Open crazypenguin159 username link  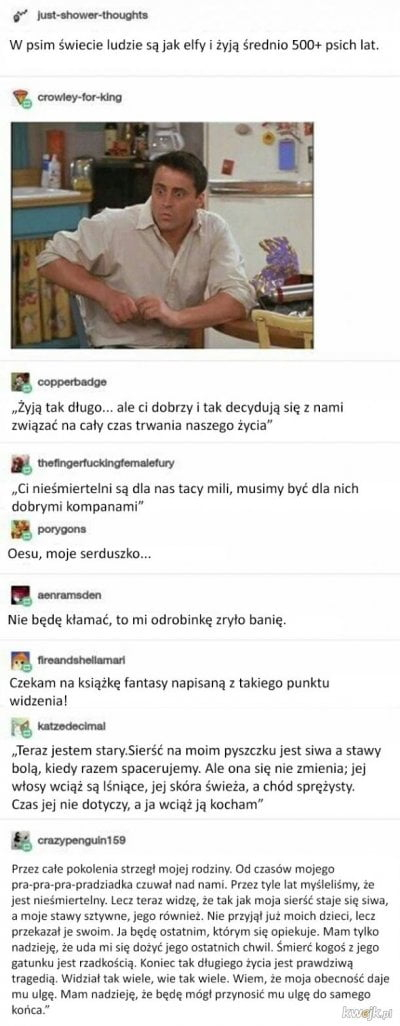point(82,840)
